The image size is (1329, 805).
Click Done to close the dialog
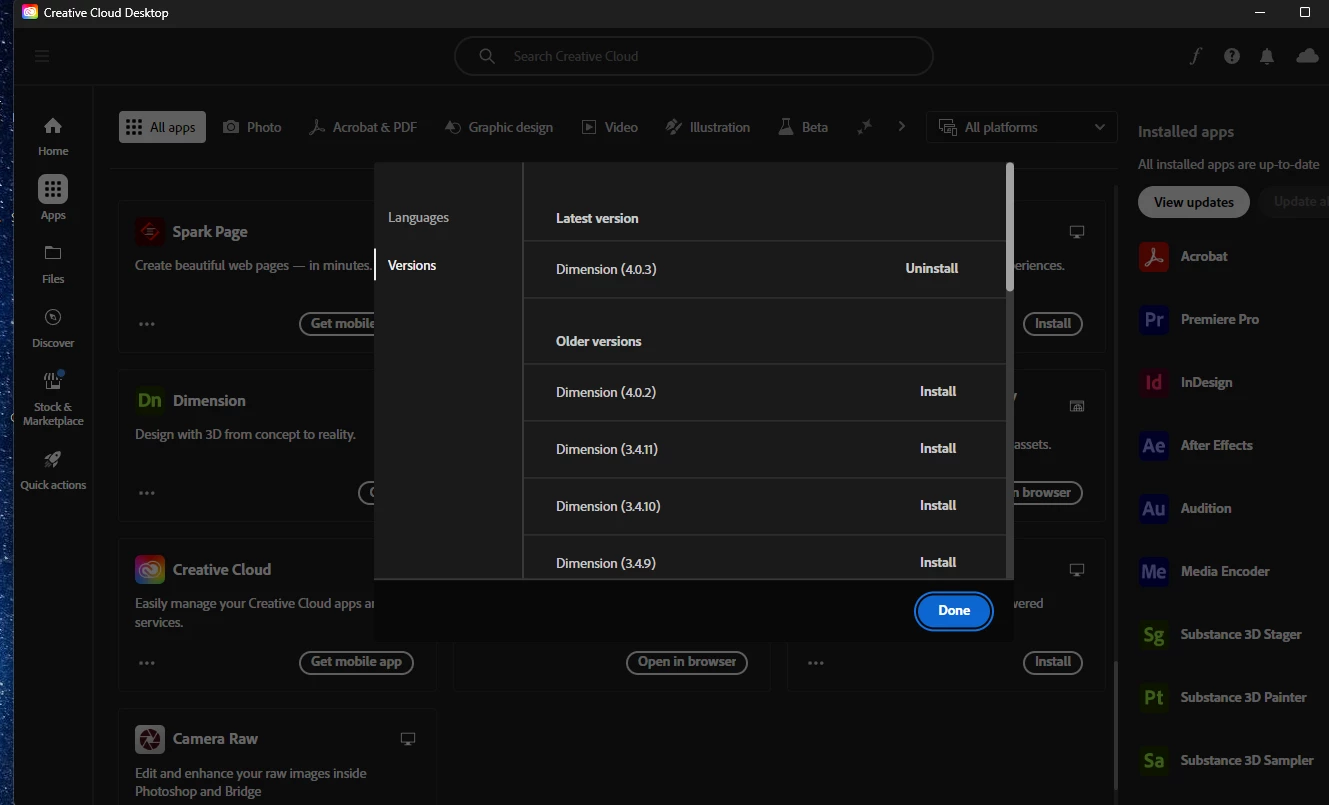click(954, 610)
